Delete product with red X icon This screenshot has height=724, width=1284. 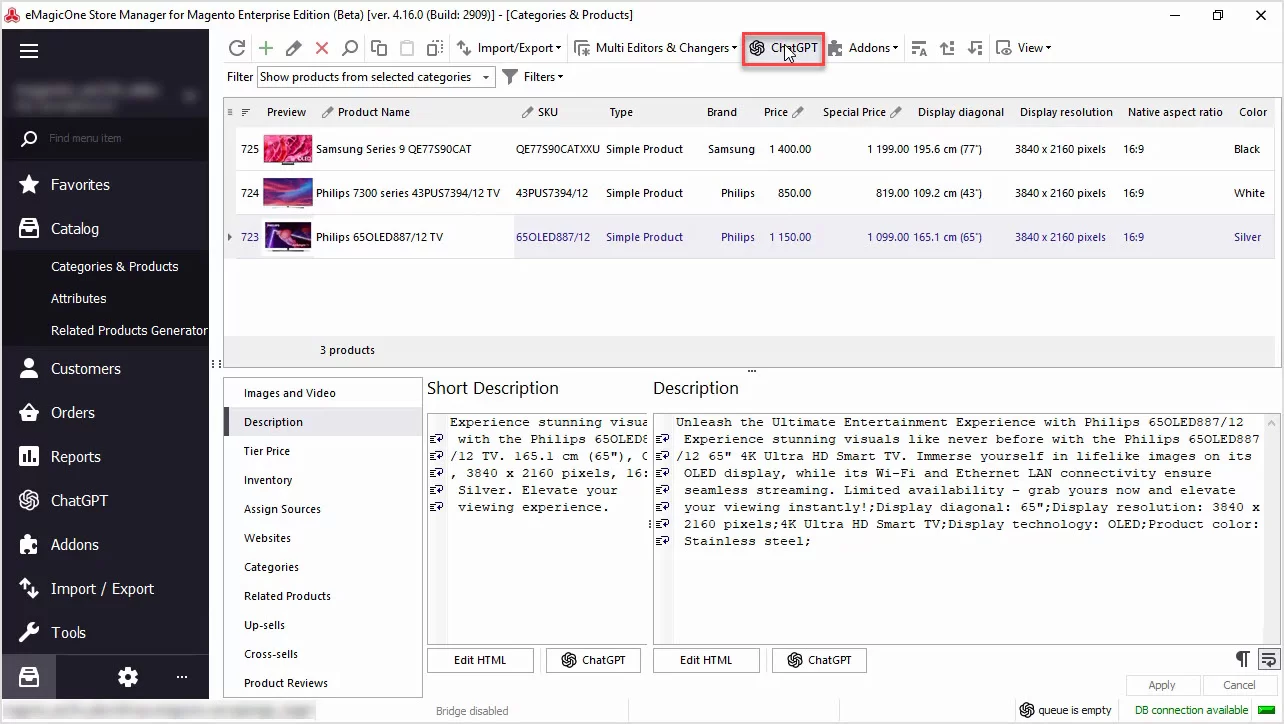pos(322,48)
